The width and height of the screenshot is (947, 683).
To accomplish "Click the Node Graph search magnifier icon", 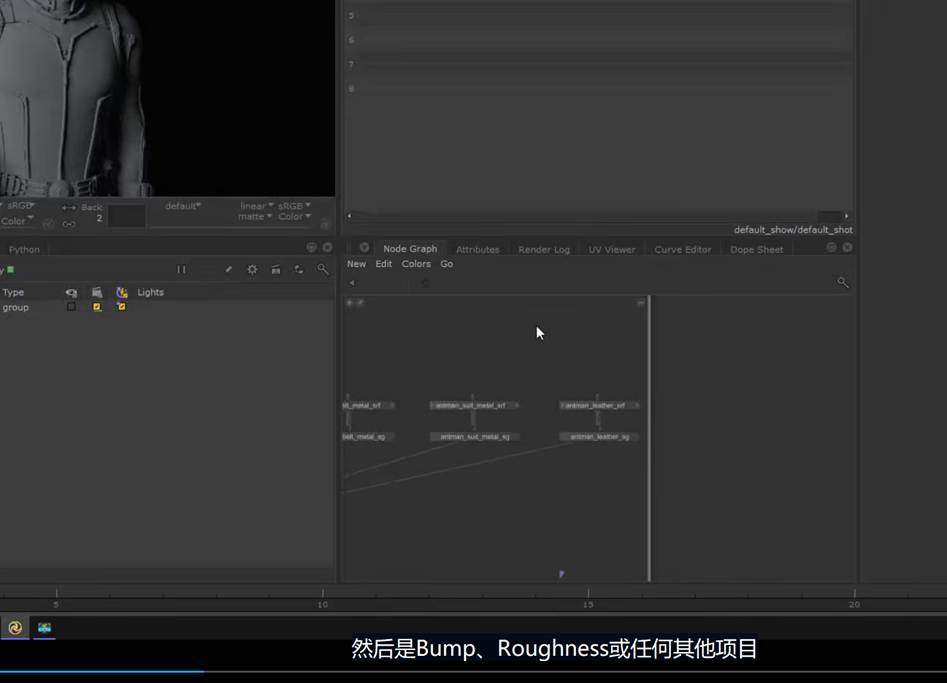I will pyautogui.click(x=842, y=283).
